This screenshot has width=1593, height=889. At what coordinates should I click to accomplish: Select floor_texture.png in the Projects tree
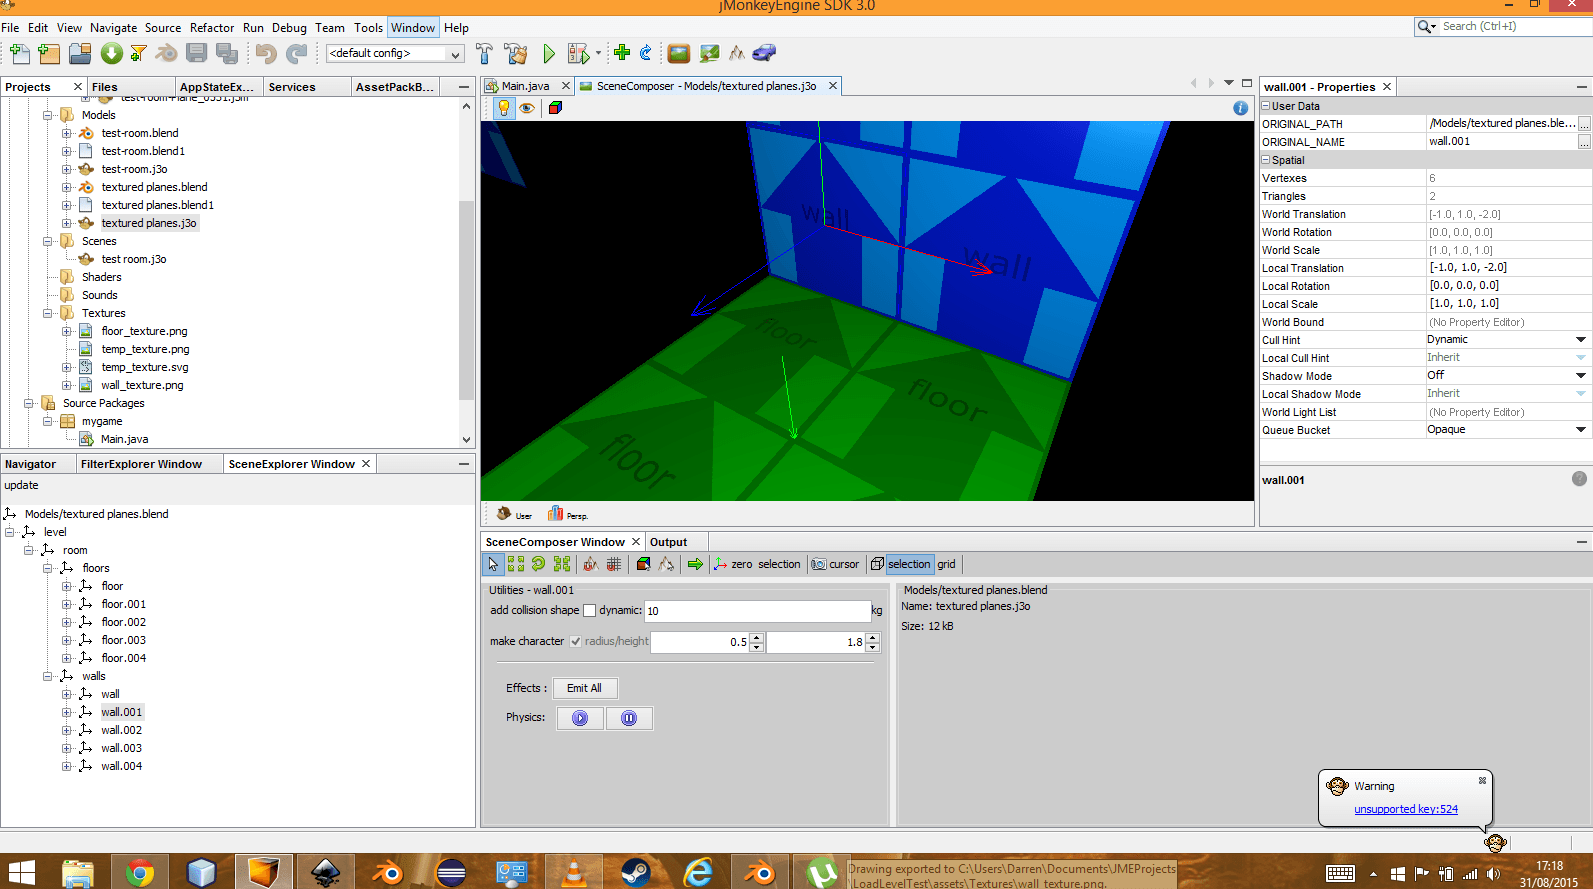(x=144, y=331)
